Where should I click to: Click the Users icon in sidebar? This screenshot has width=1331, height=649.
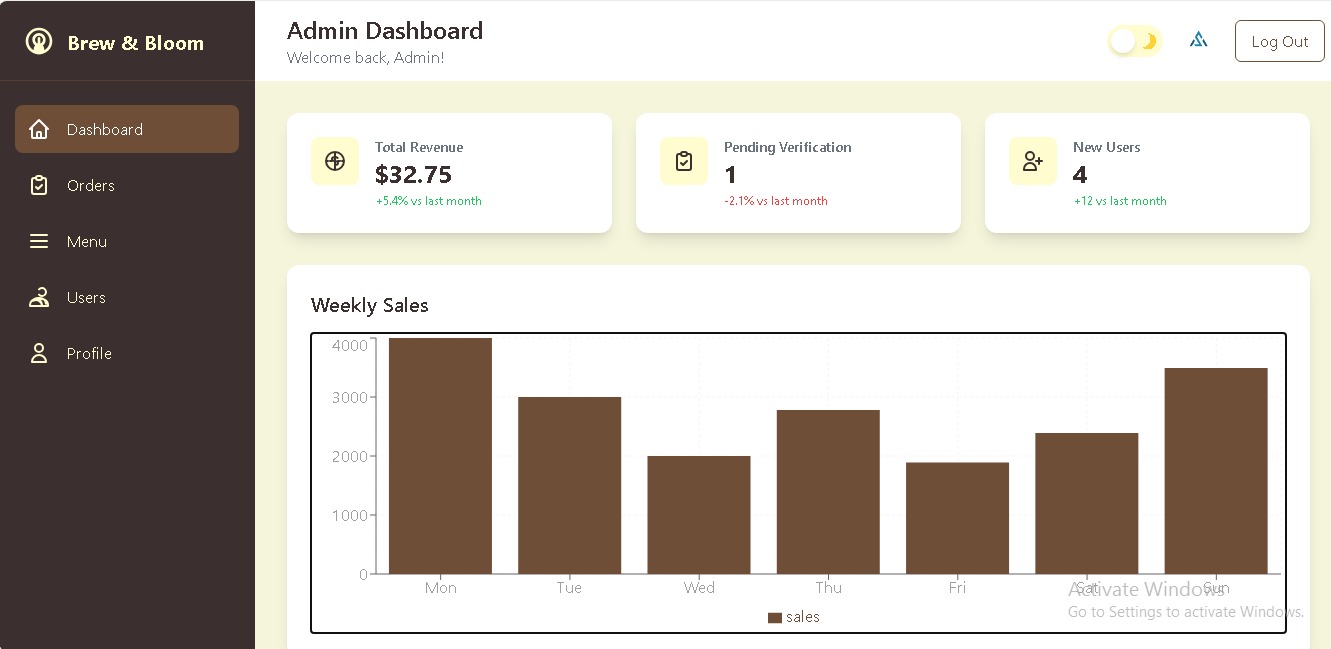[x=39, y=297]
